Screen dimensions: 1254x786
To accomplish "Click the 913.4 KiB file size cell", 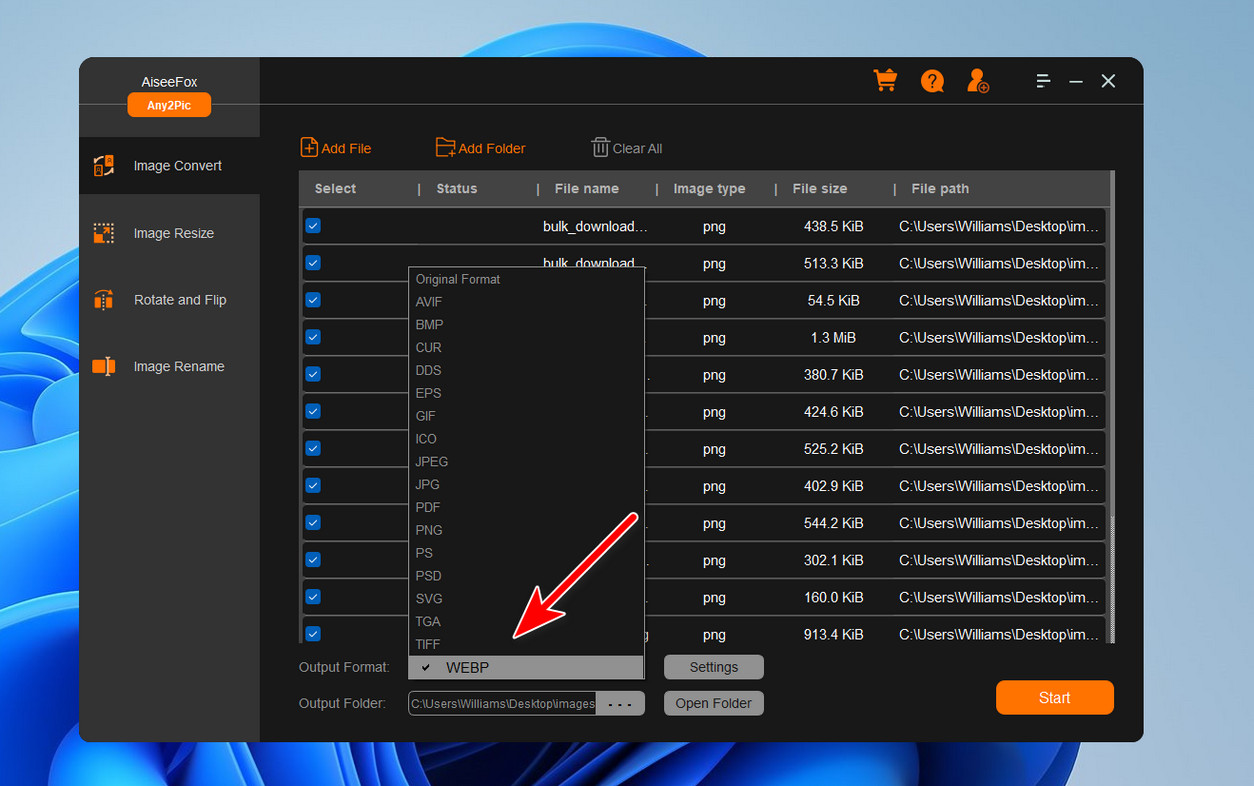I will pyautogui.click(x=834, y=634).
